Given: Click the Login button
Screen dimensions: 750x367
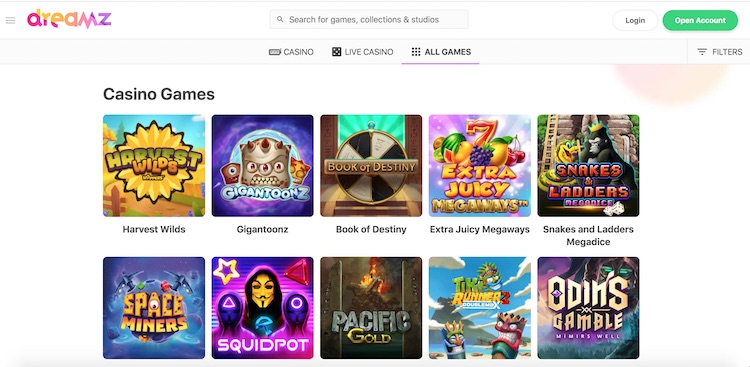Looking at the screenshot, I should pos(635,20).
